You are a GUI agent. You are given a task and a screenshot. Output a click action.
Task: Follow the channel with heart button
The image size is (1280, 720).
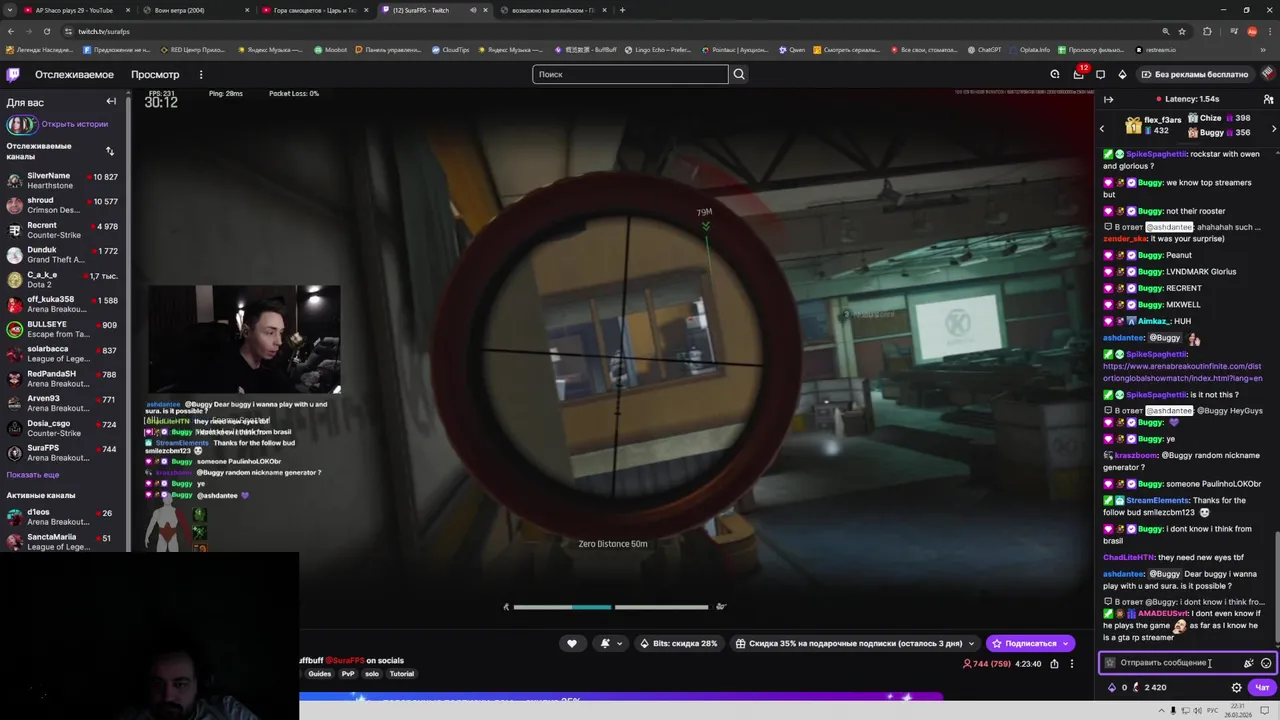(x=572, y=643)
